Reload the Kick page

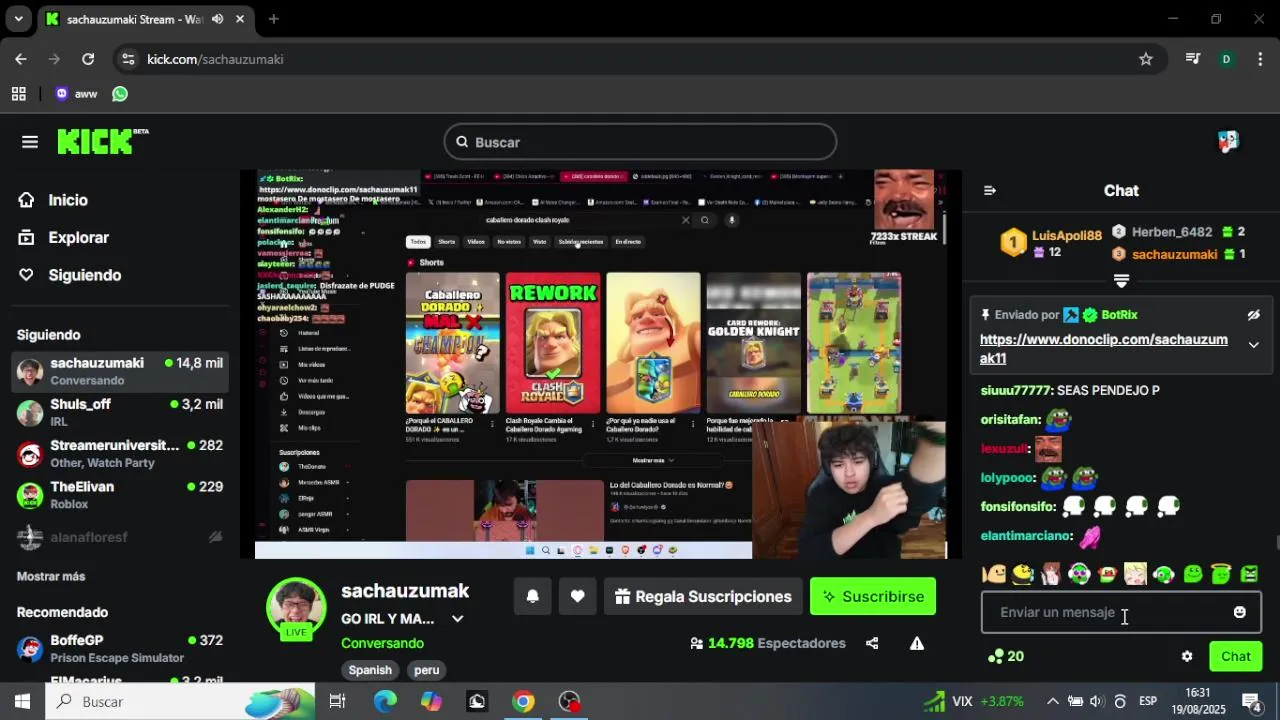tap(88, 59)
